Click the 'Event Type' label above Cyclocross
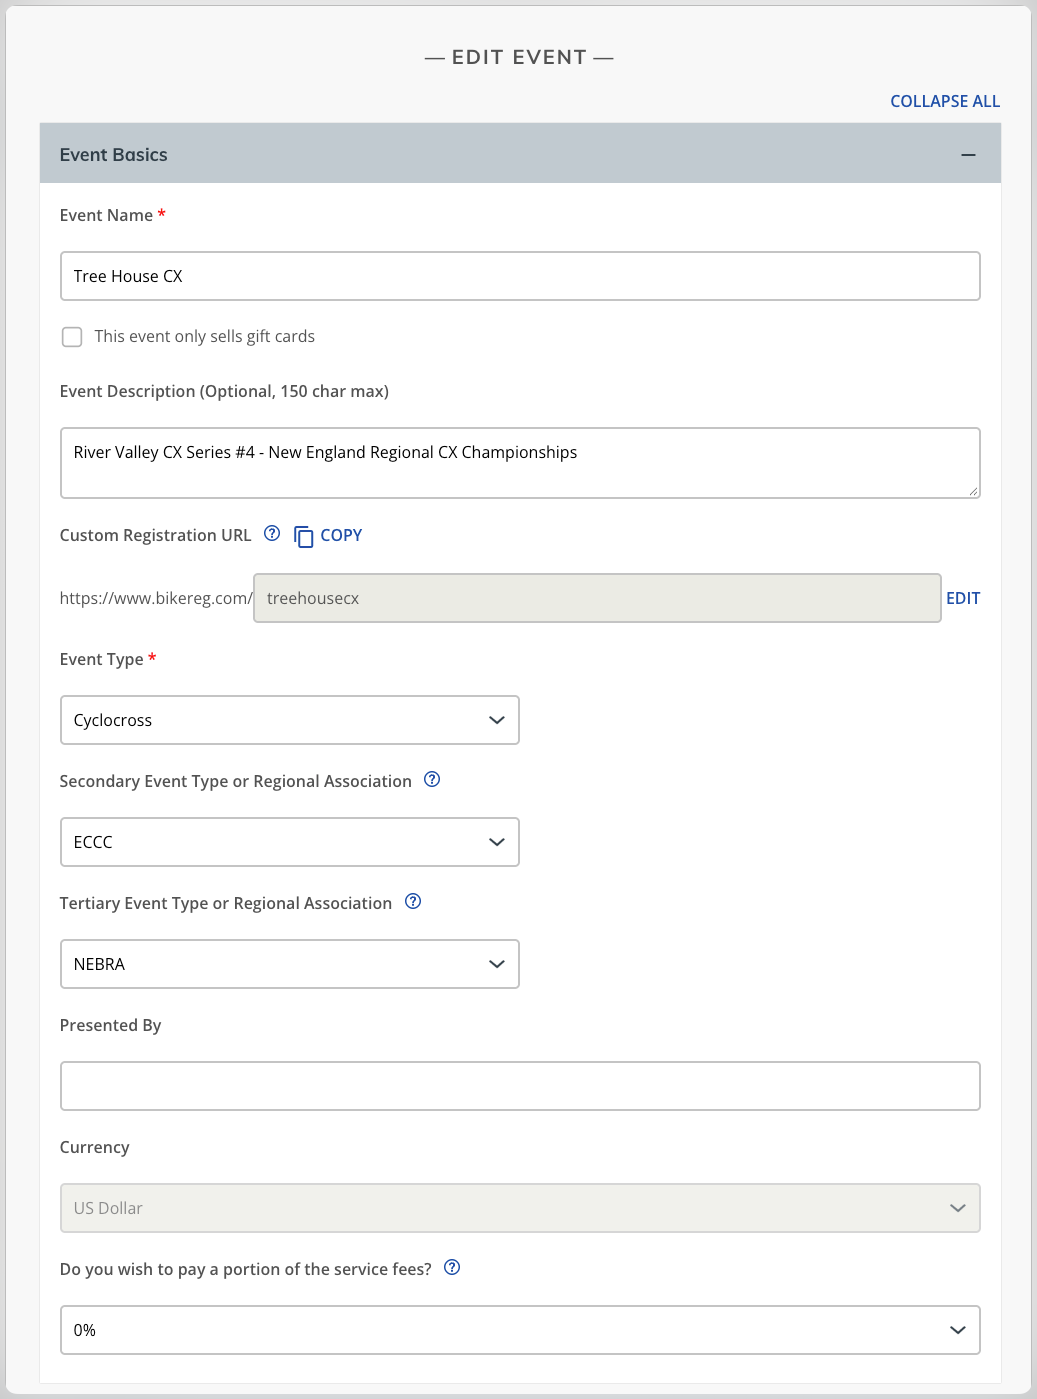 pyautogui.click(x=101, y=659)
